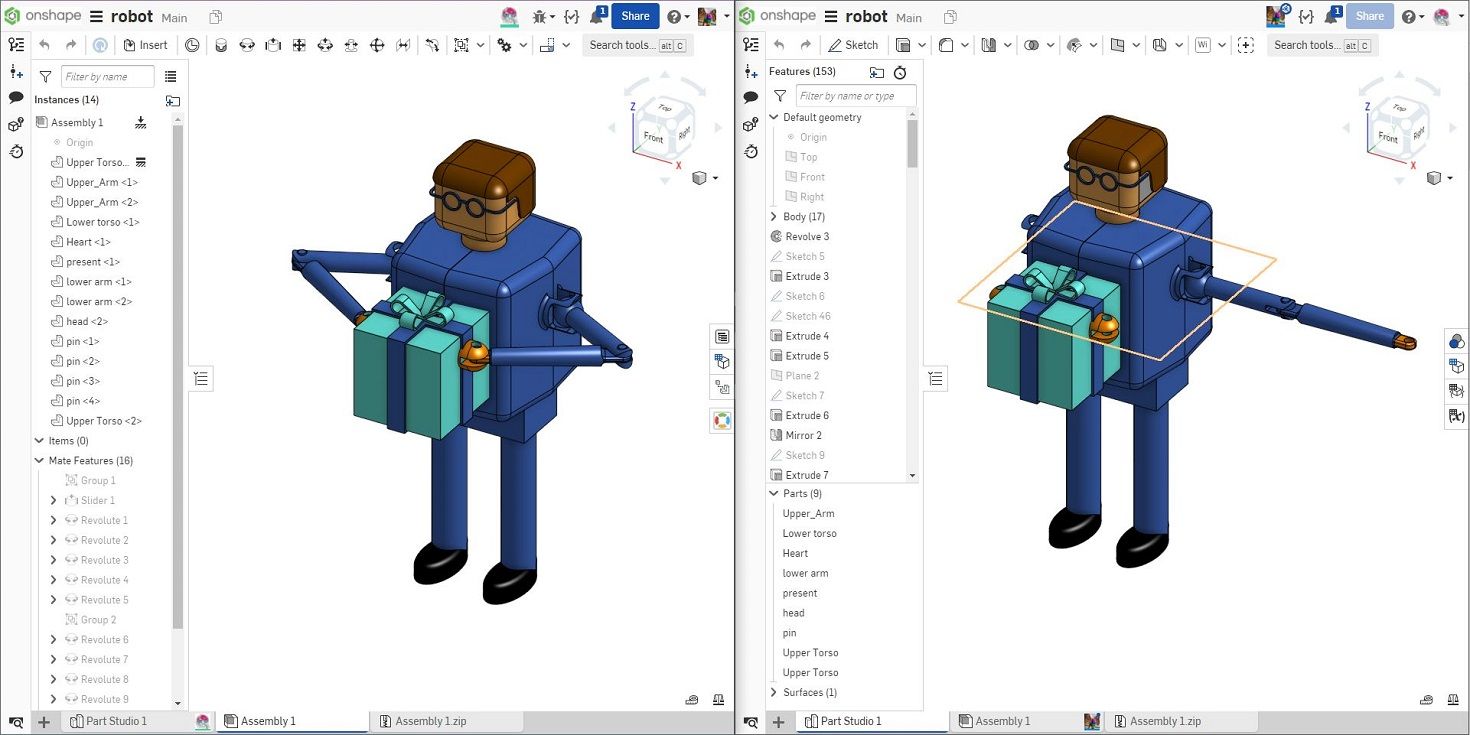This screenshot has width=1470, height=735.
Task: Select the Slider mate tool in assembly toolbar
Action: 273,45
